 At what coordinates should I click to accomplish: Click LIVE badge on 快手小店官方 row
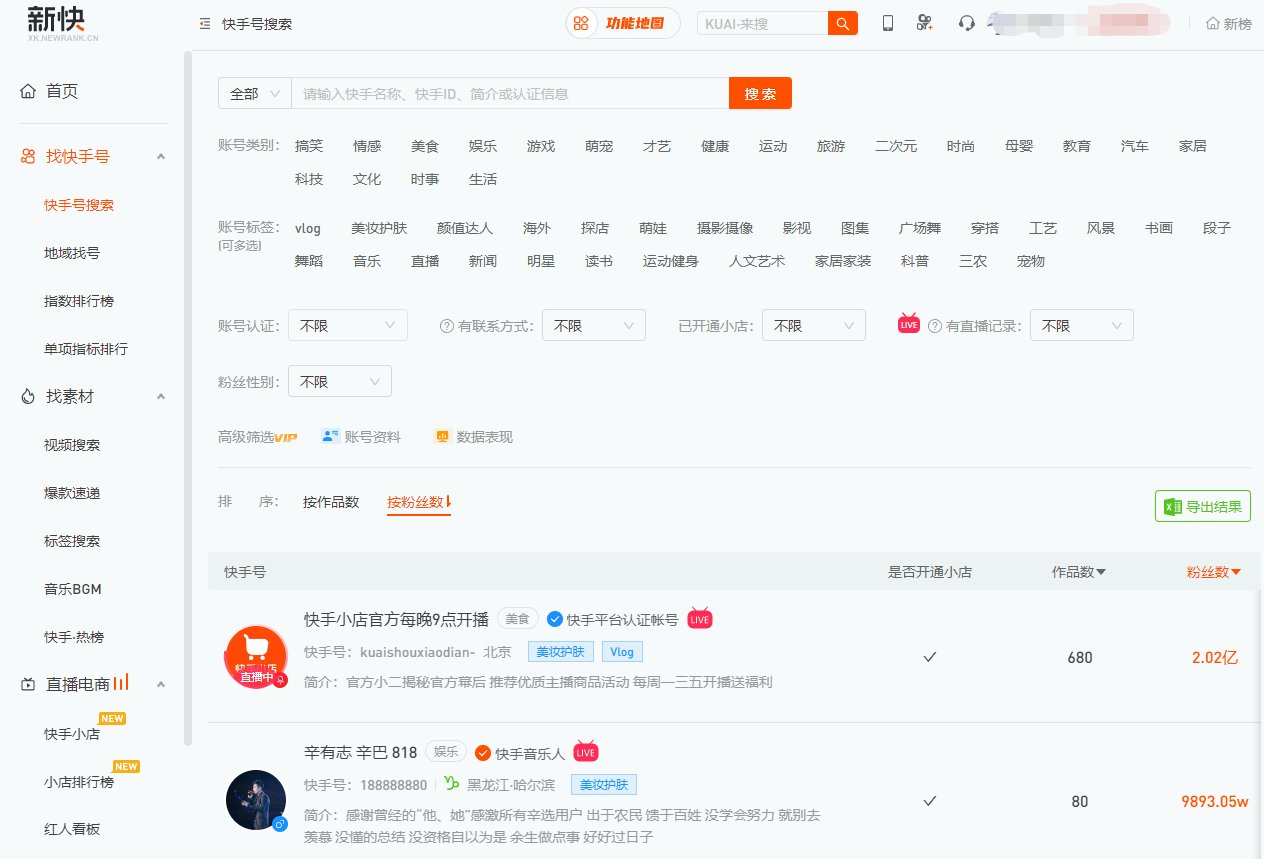(700, 619)
